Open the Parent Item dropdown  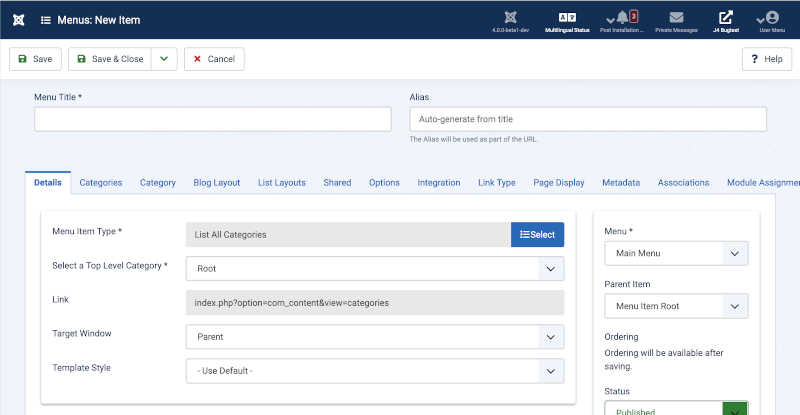(676, 306)
